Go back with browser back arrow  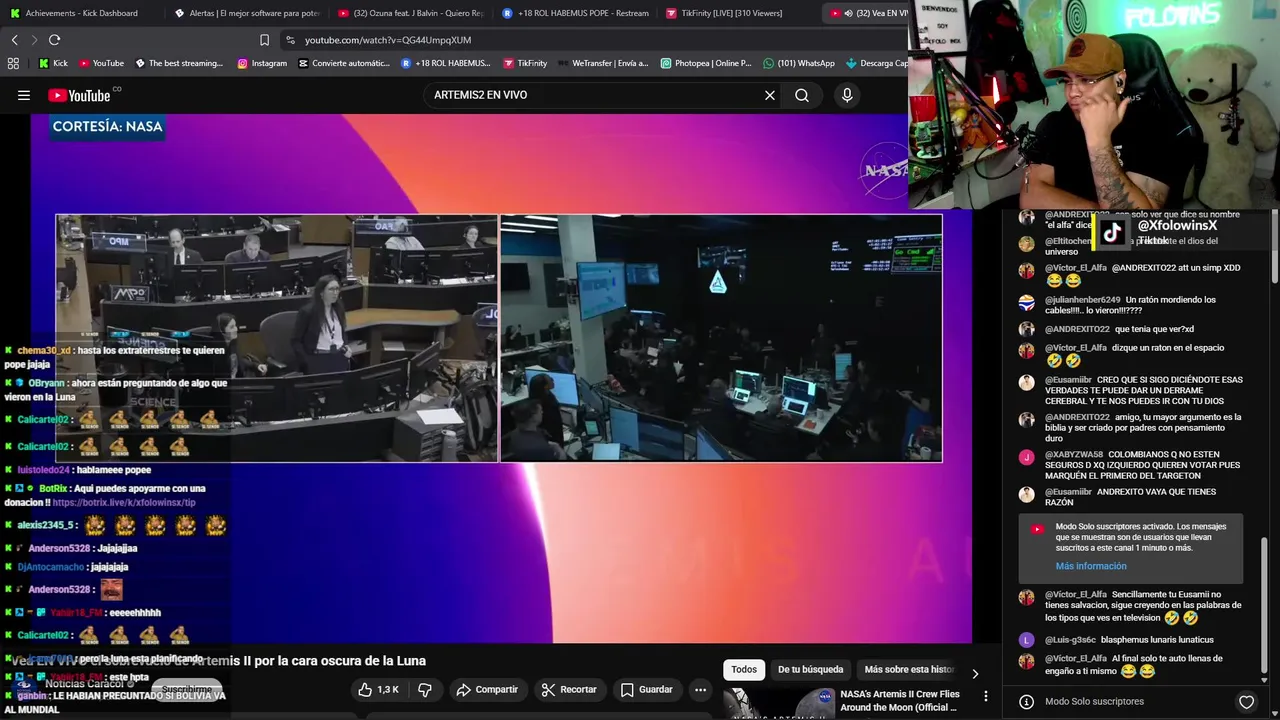[15, 40]
